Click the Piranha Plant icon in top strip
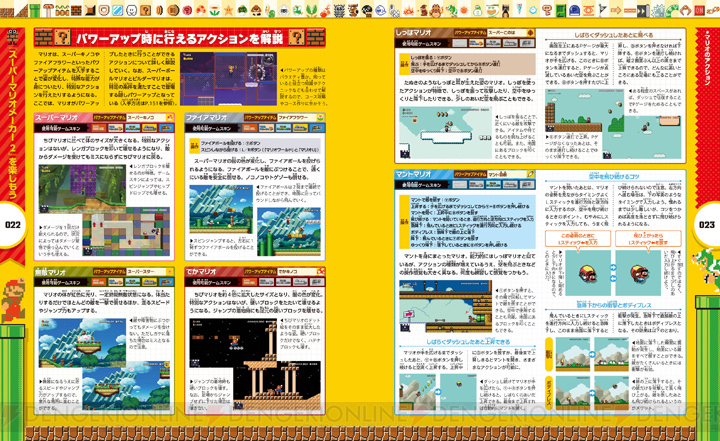This screenshot has width=720, height=441. [311, 10]
